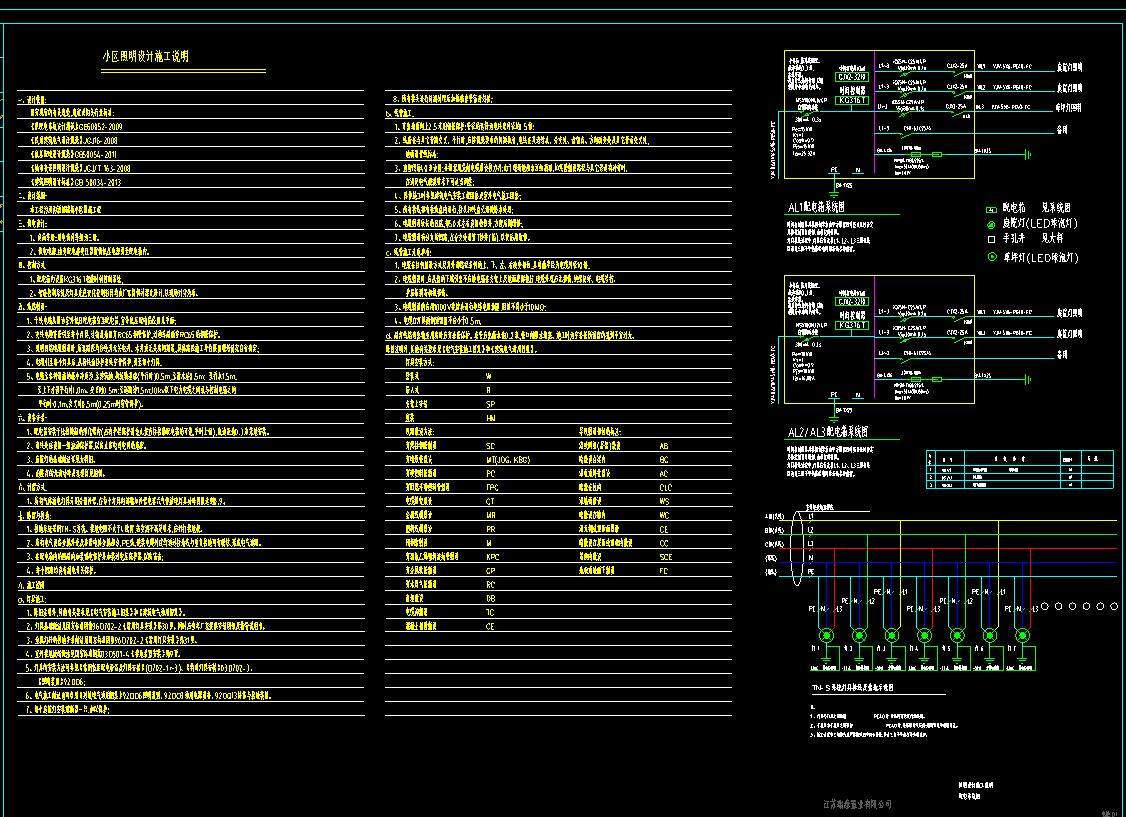This screenshot has height=817, width=1126.
Task: Select the SCE code in laying-location table
Action: tap(665, 556)
